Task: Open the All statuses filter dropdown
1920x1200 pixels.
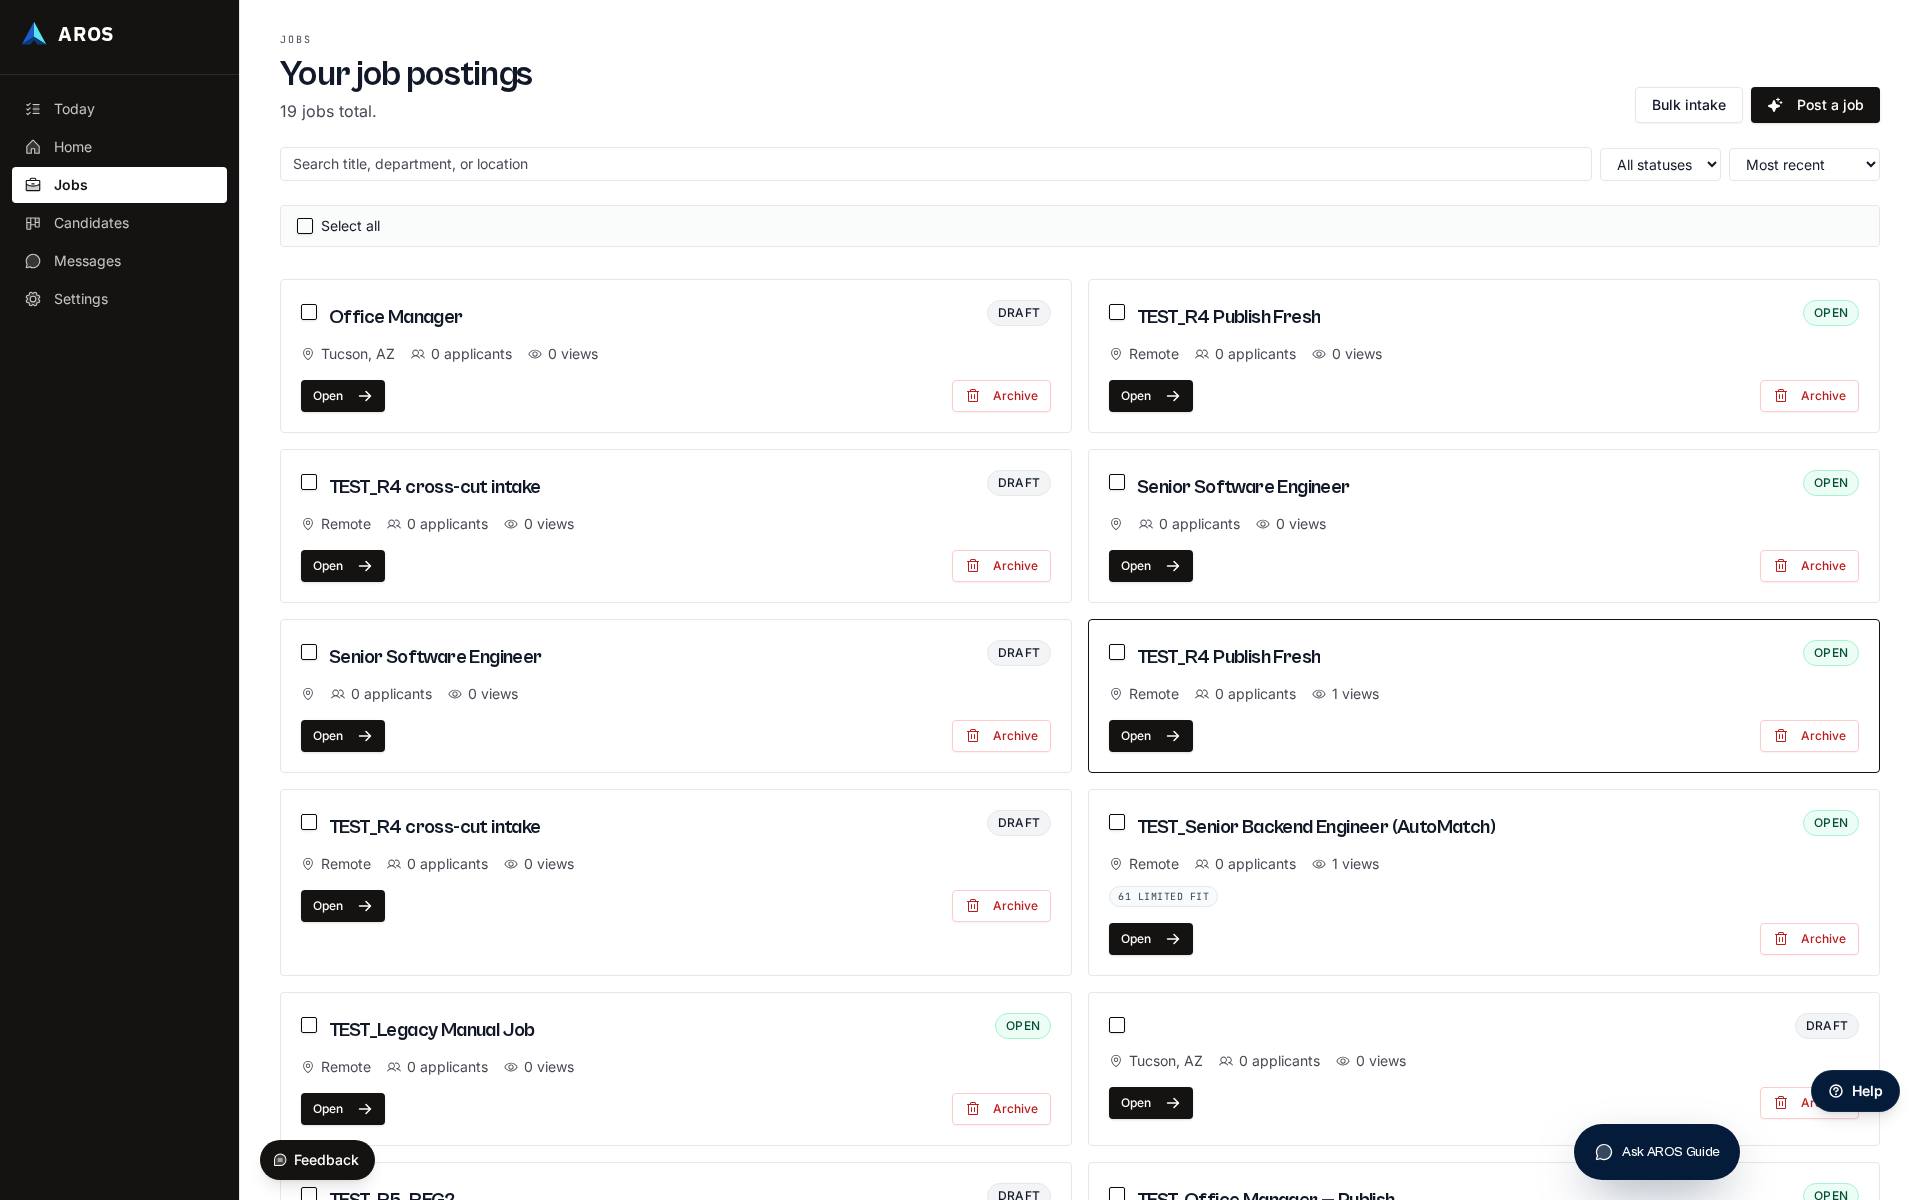Action: click(1660, 165)
